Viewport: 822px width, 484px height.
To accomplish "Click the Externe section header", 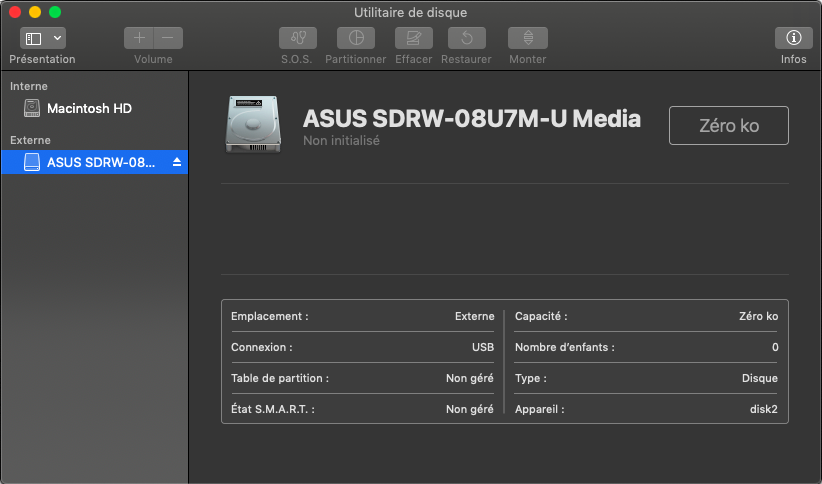I will click(x=30, y=140).
